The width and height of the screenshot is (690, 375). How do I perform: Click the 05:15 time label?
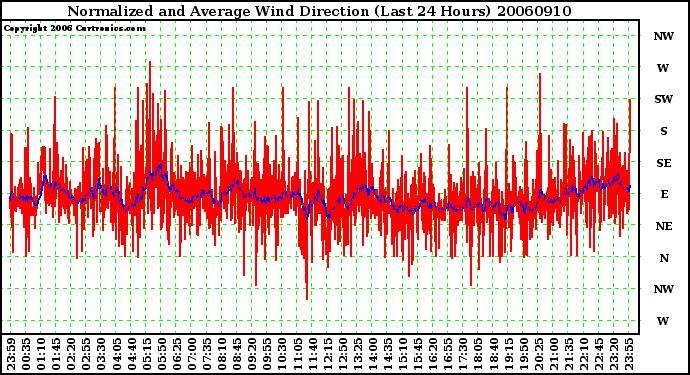pyautogui.click(x=147, y=354)
